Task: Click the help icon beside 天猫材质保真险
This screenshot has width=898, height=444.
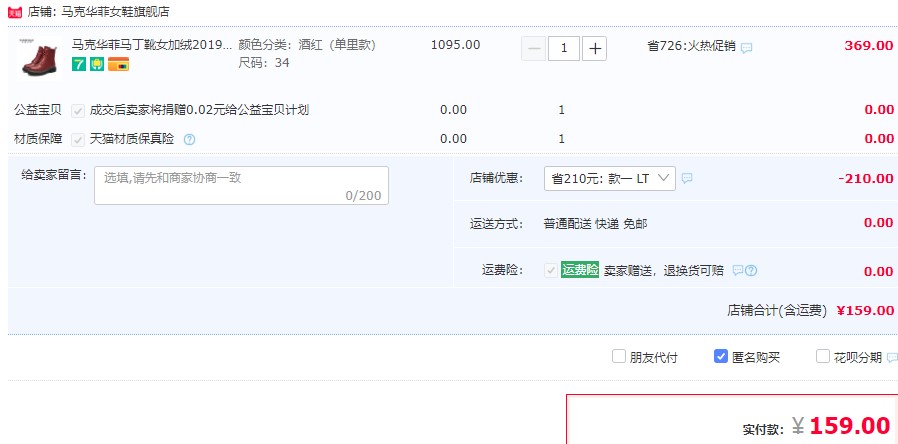Action: coord(190,139)
